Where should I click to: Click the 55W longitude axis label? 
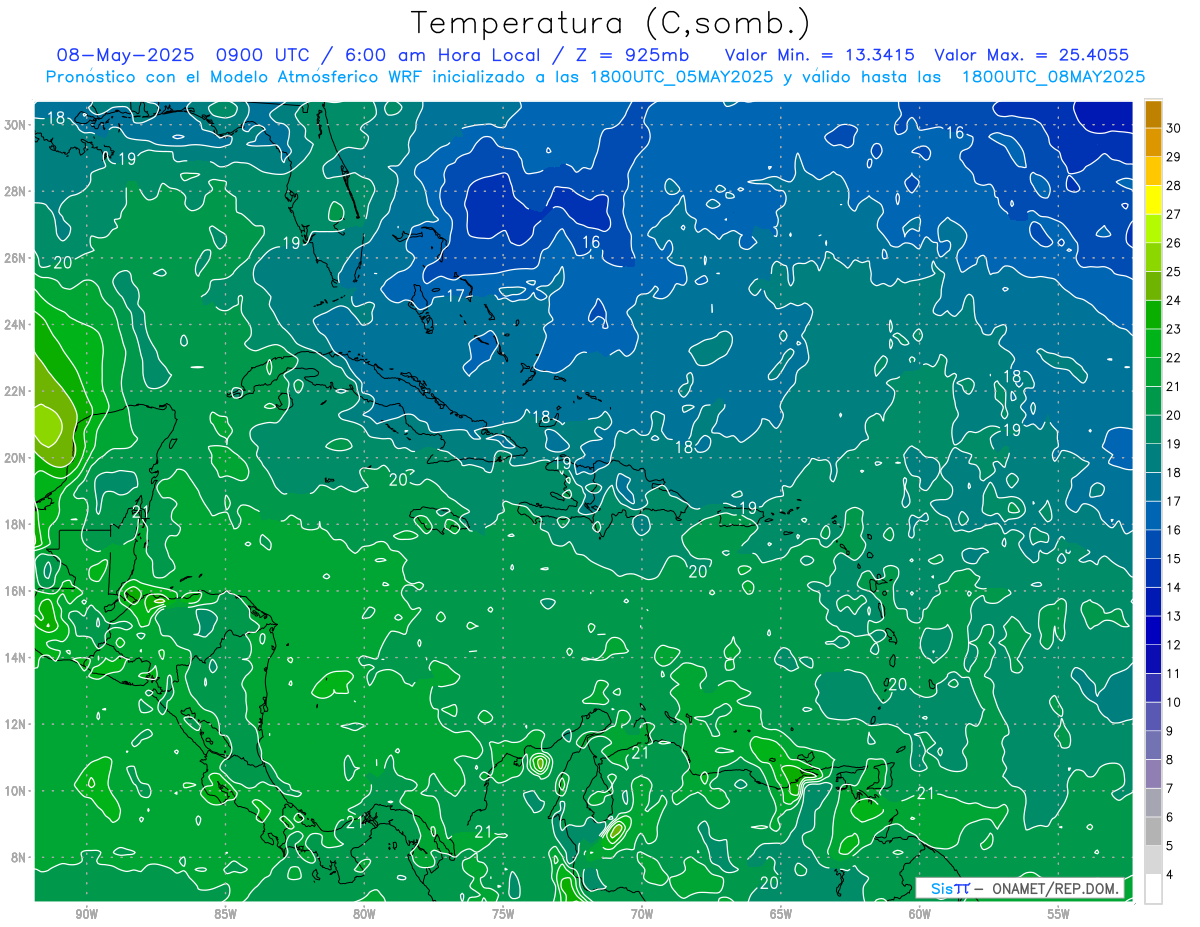point(1058,914)
